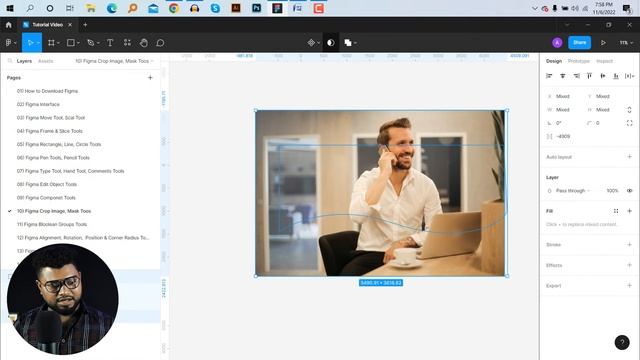Open the Figma main menu icon
Image resolution: width=640 pixels, height=360 pixels.
point(9,42)
